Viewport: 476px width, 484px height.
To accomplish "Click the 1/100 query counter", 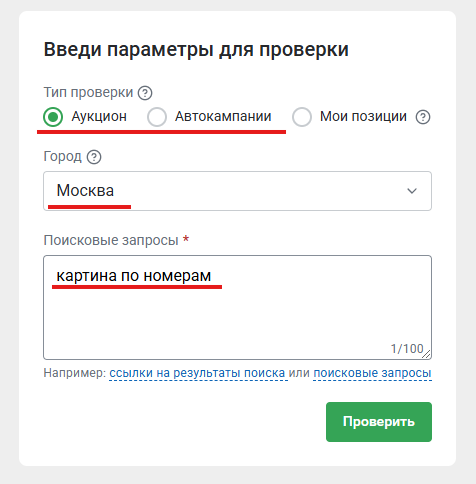I will tap(407, 349).
